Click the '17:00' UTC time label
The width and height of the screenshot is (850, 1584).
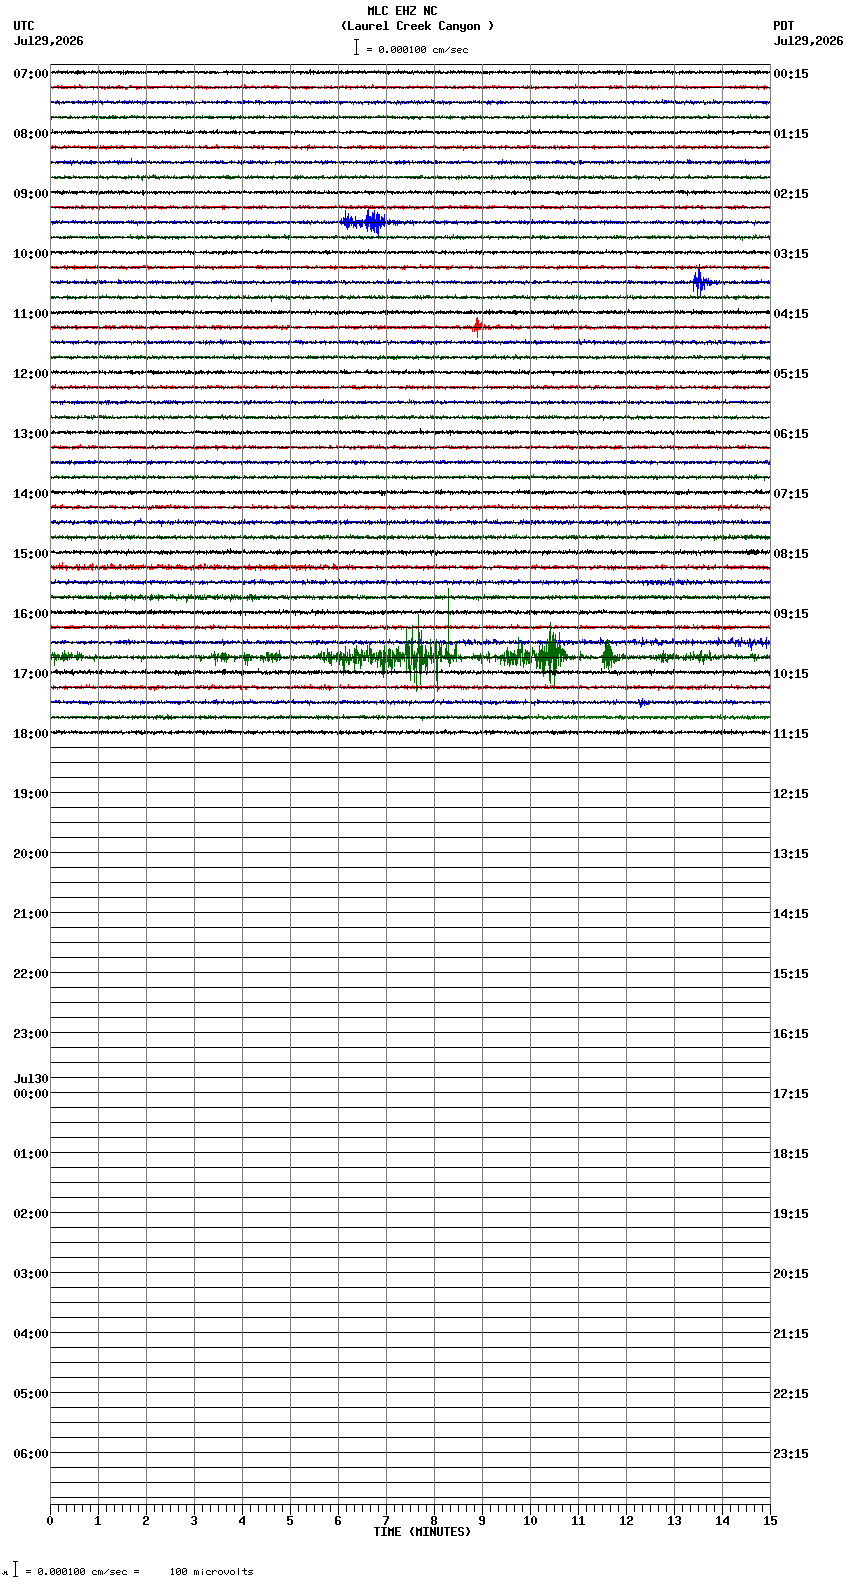point(31,674)
